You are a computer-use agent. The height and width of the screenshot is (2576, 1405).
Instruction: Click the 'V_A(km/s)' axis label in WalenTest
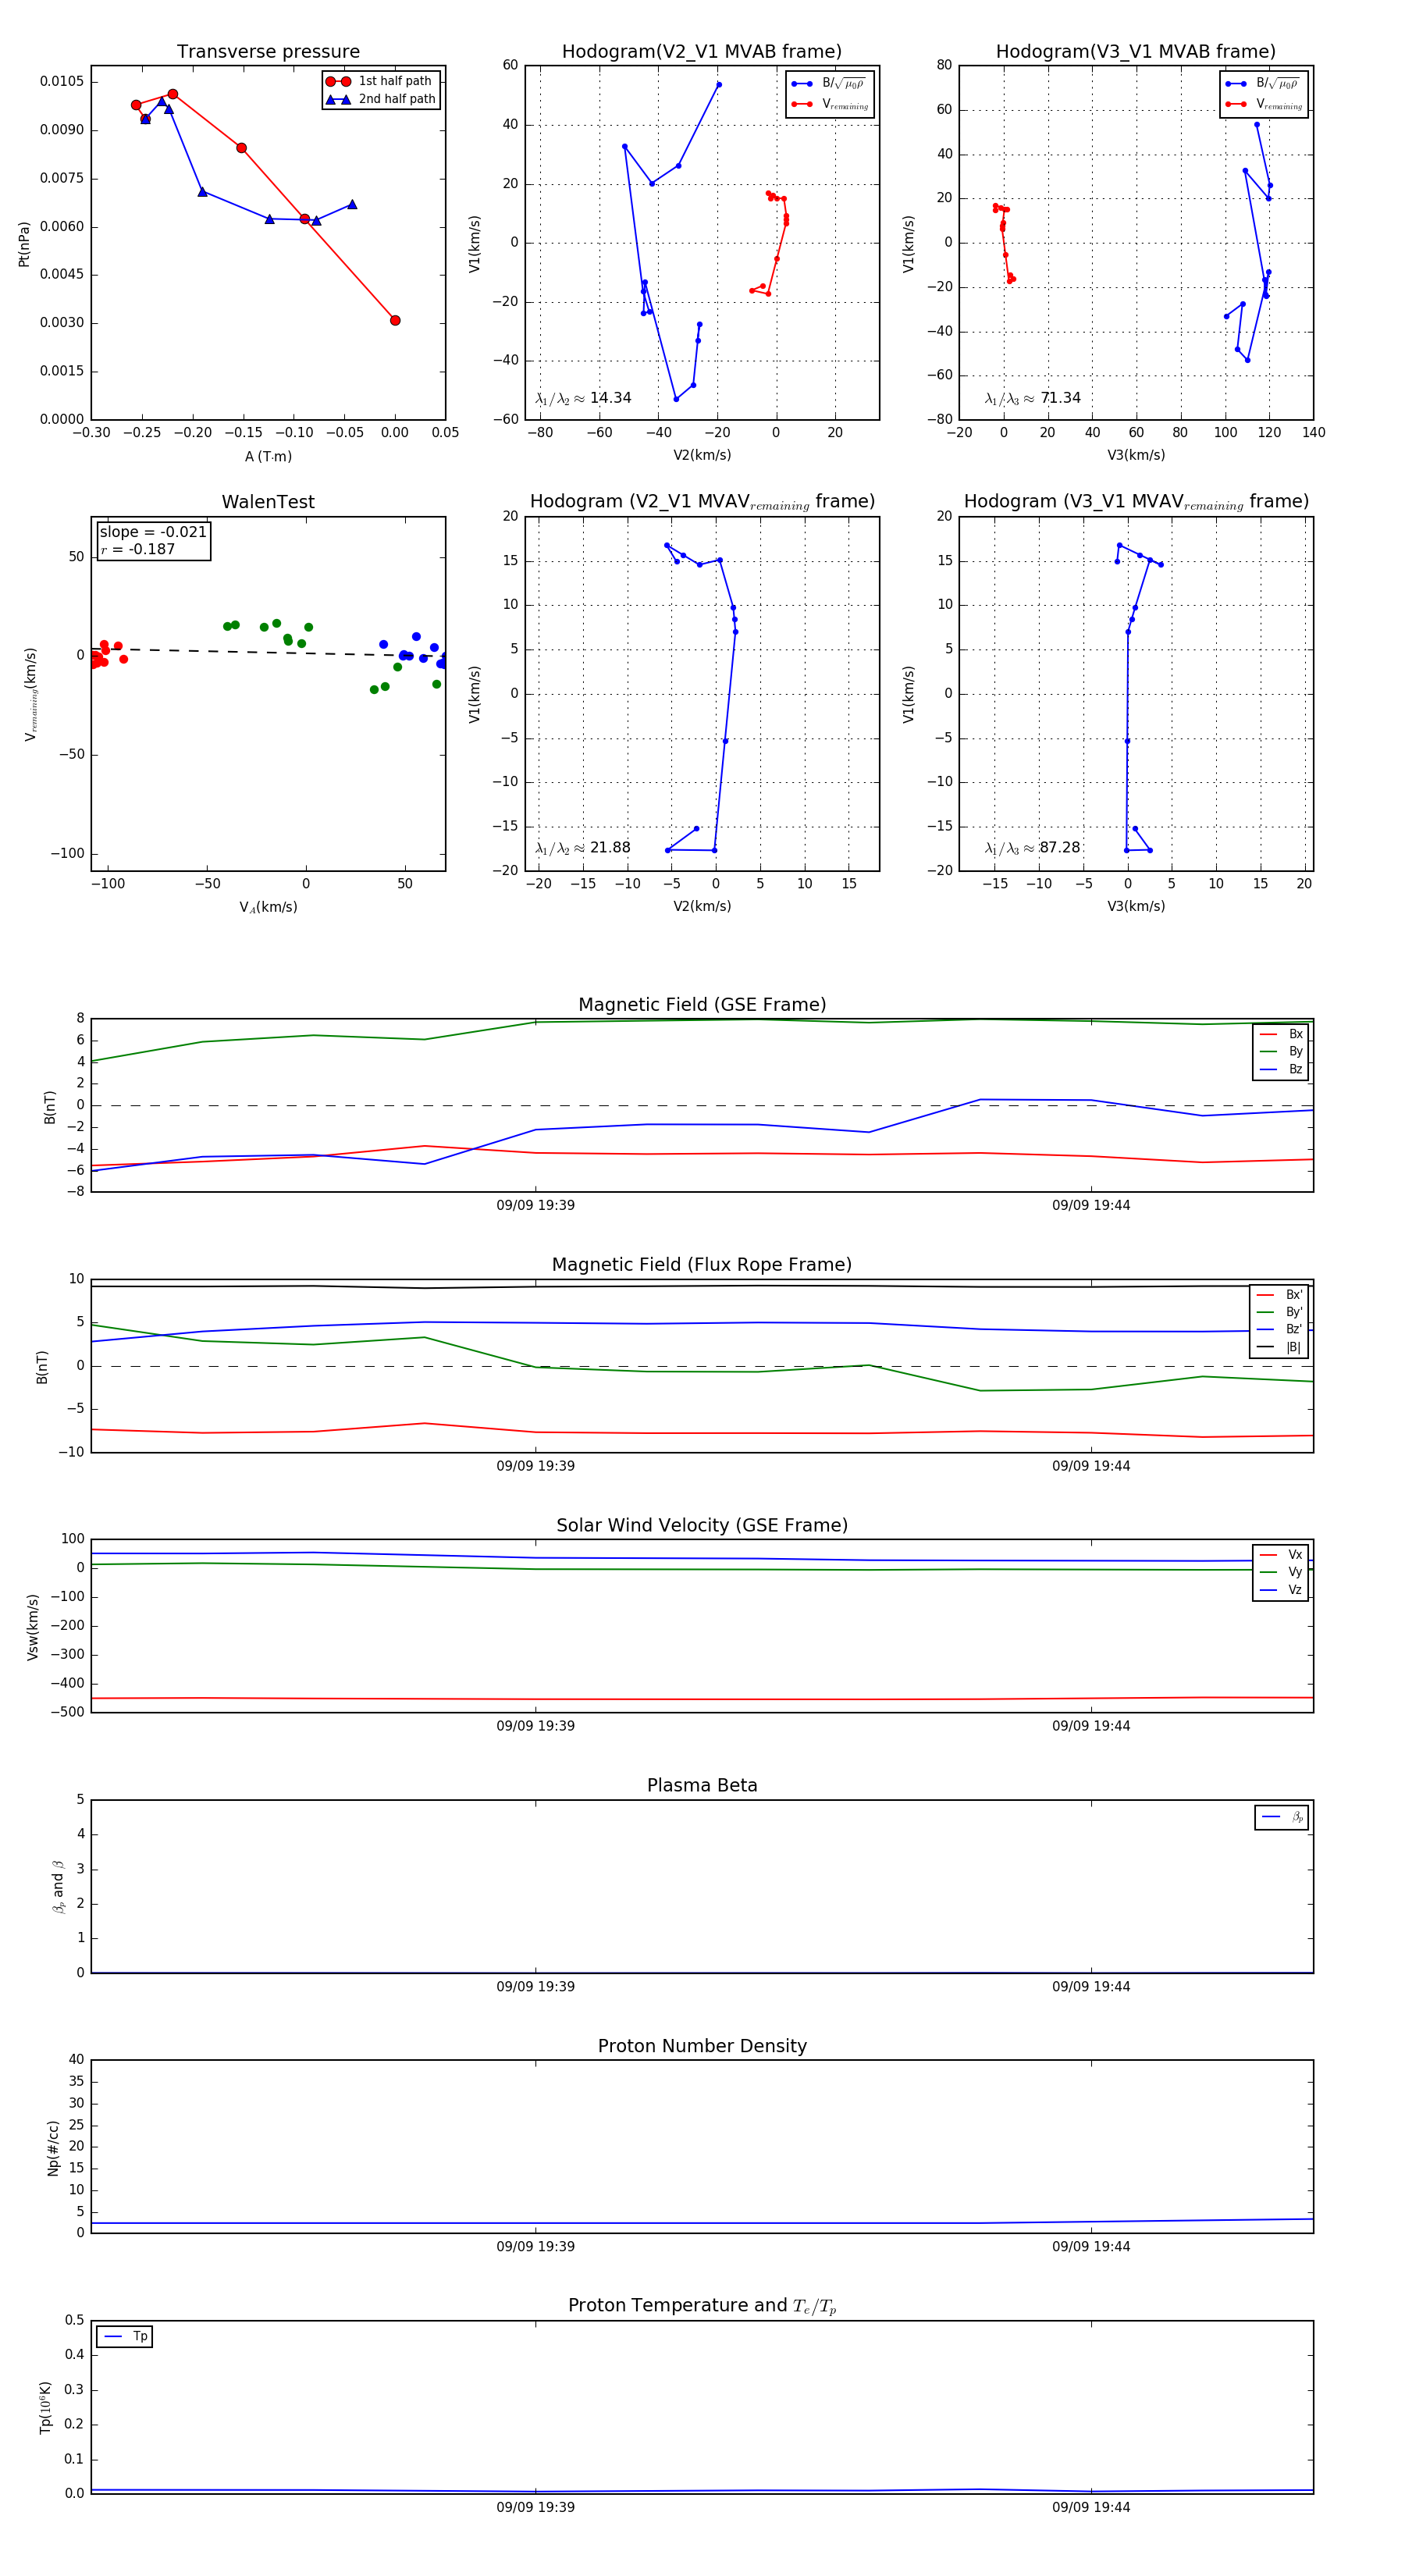click(268, 907)
